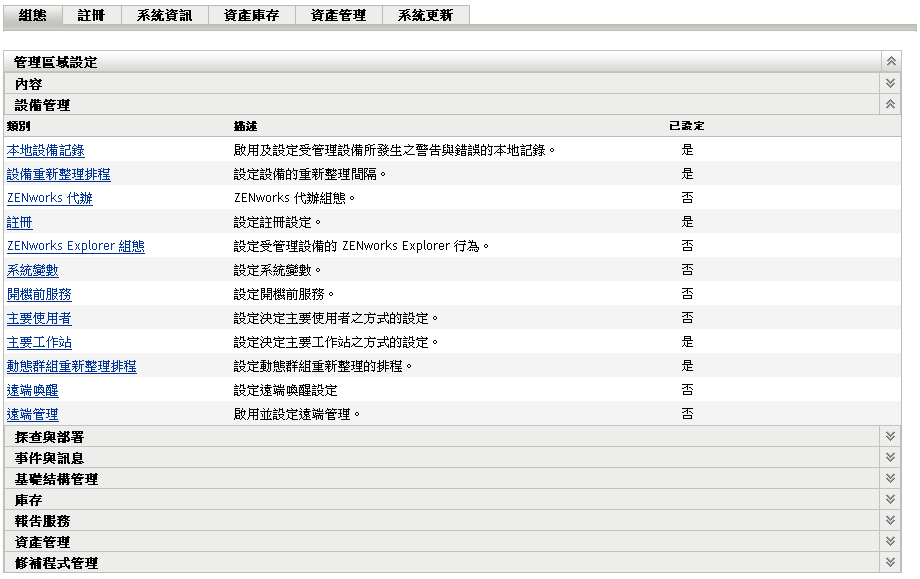Collapse the 設備管理 section
The width and height of the screenshot is (920, 579).
click(x=891, y=104)
